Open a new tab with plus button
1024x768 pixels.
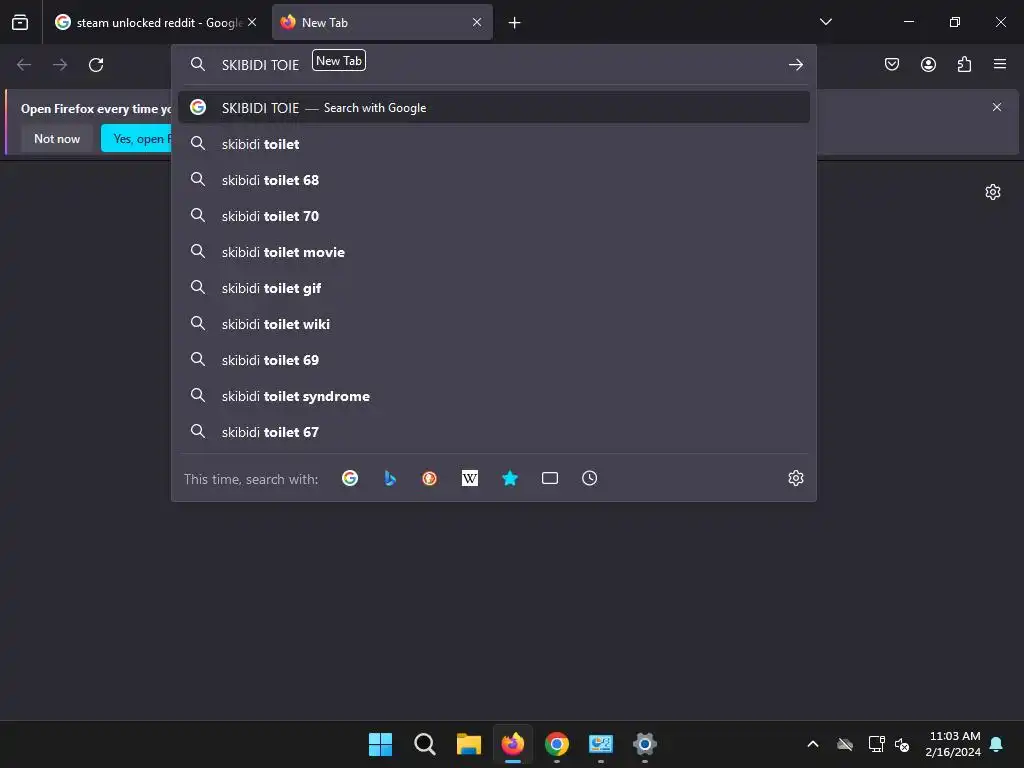point(515,23)
